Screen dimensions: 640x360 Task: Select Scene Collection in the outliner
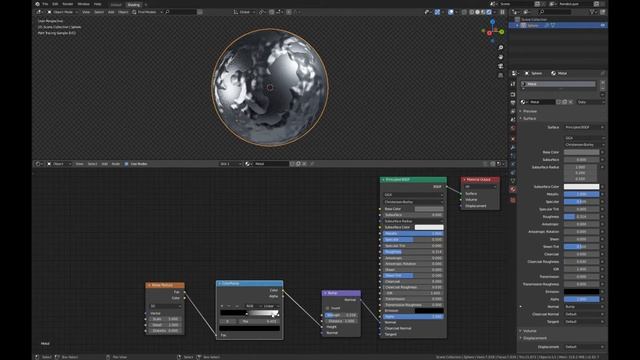[x=534, y=19]
